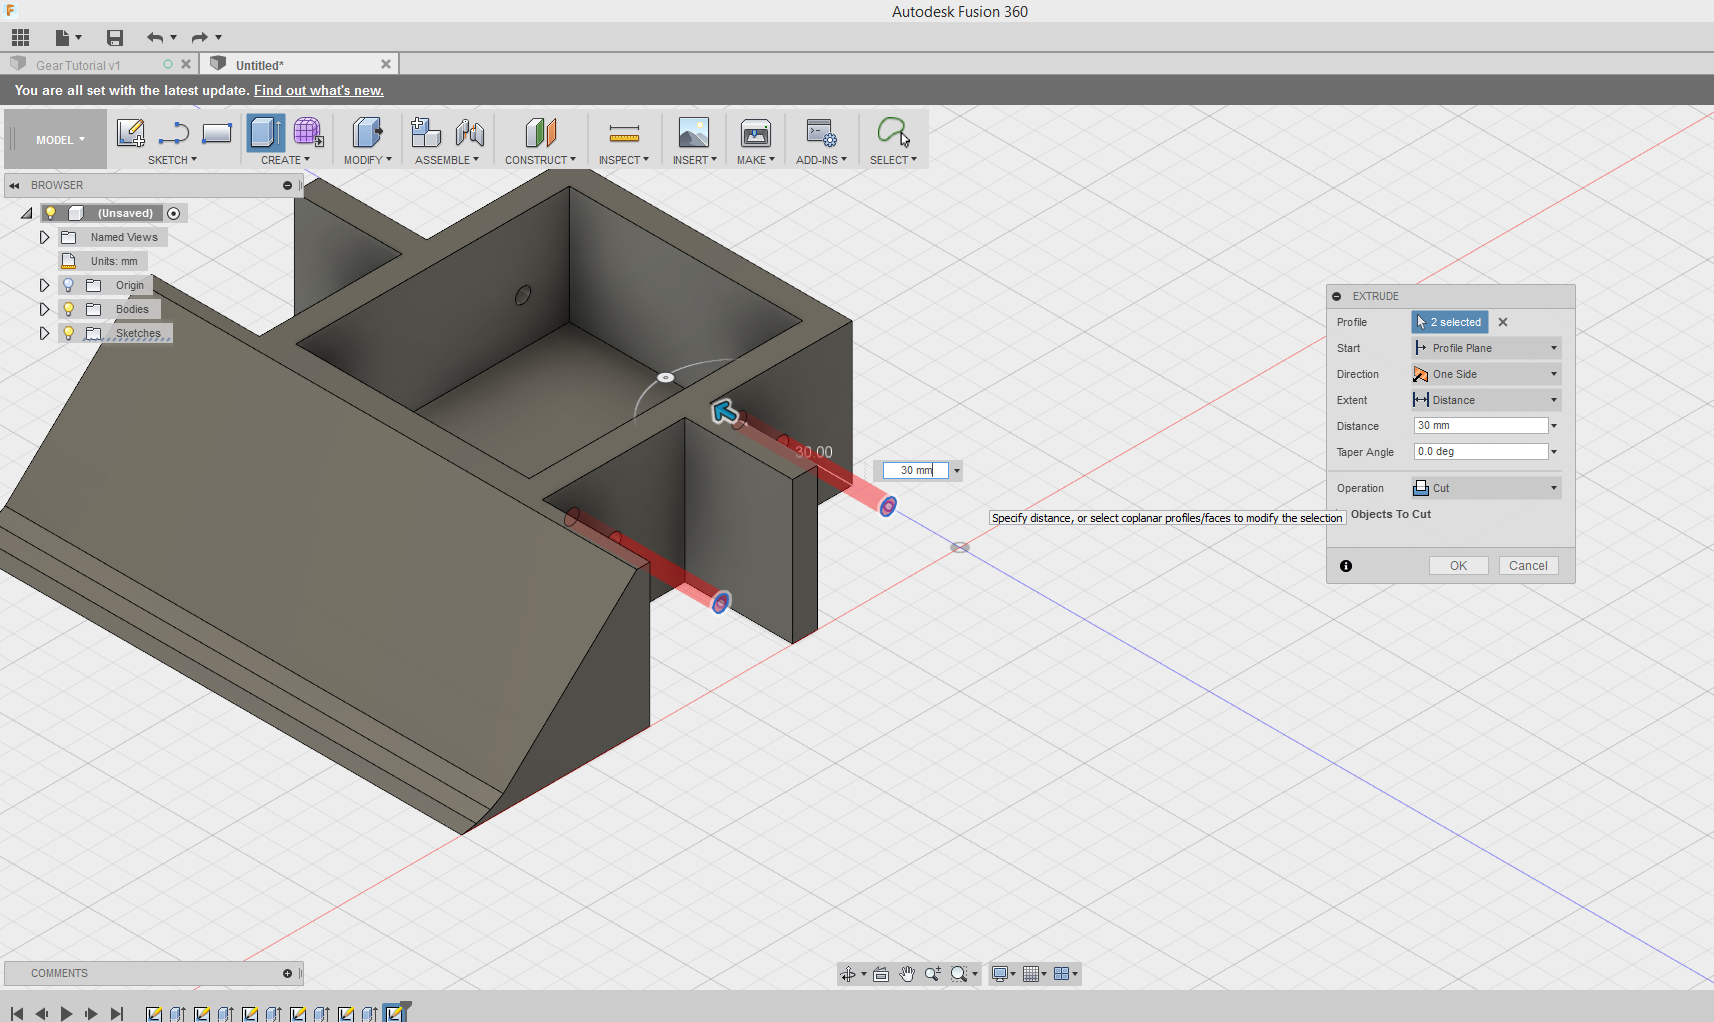
Task: Select the Measure tool under Inspect
Action: tap(624, 133)
